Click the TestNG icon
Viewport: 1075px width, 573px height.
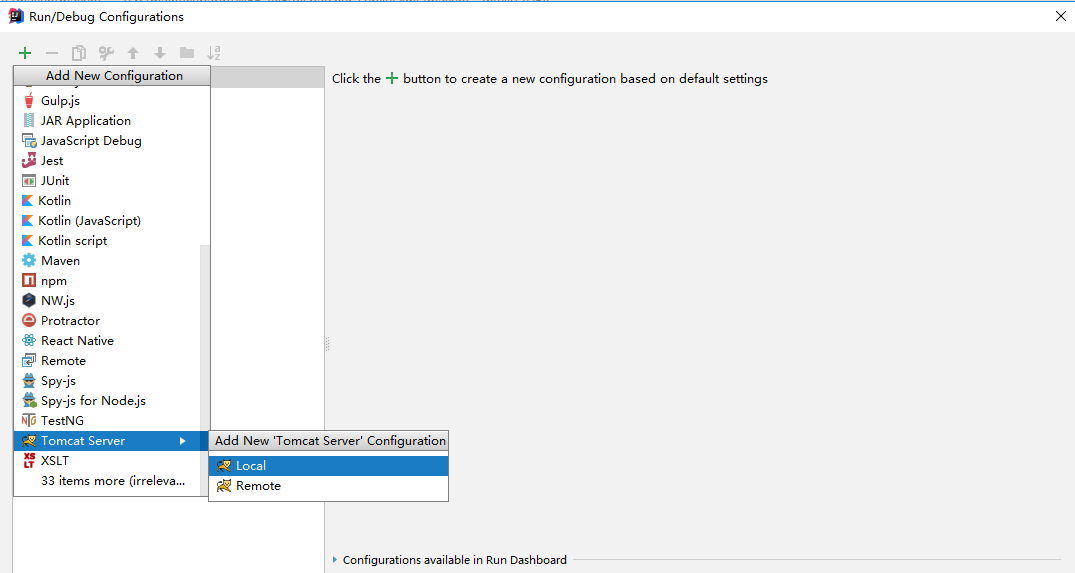coord(29,420)
